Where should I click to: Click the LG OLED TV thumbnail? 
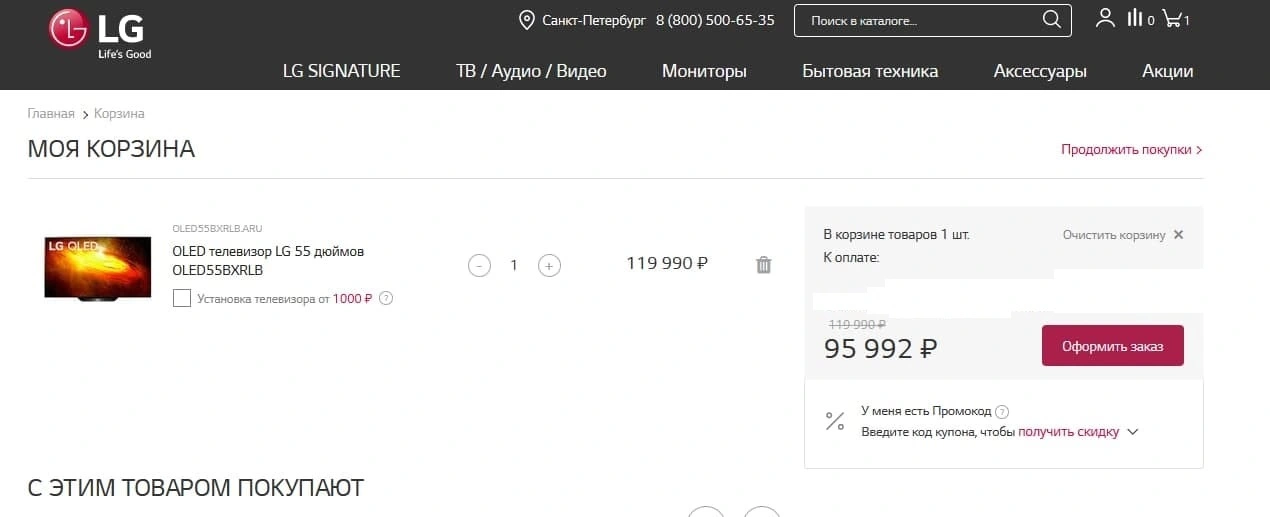[97, 267]
